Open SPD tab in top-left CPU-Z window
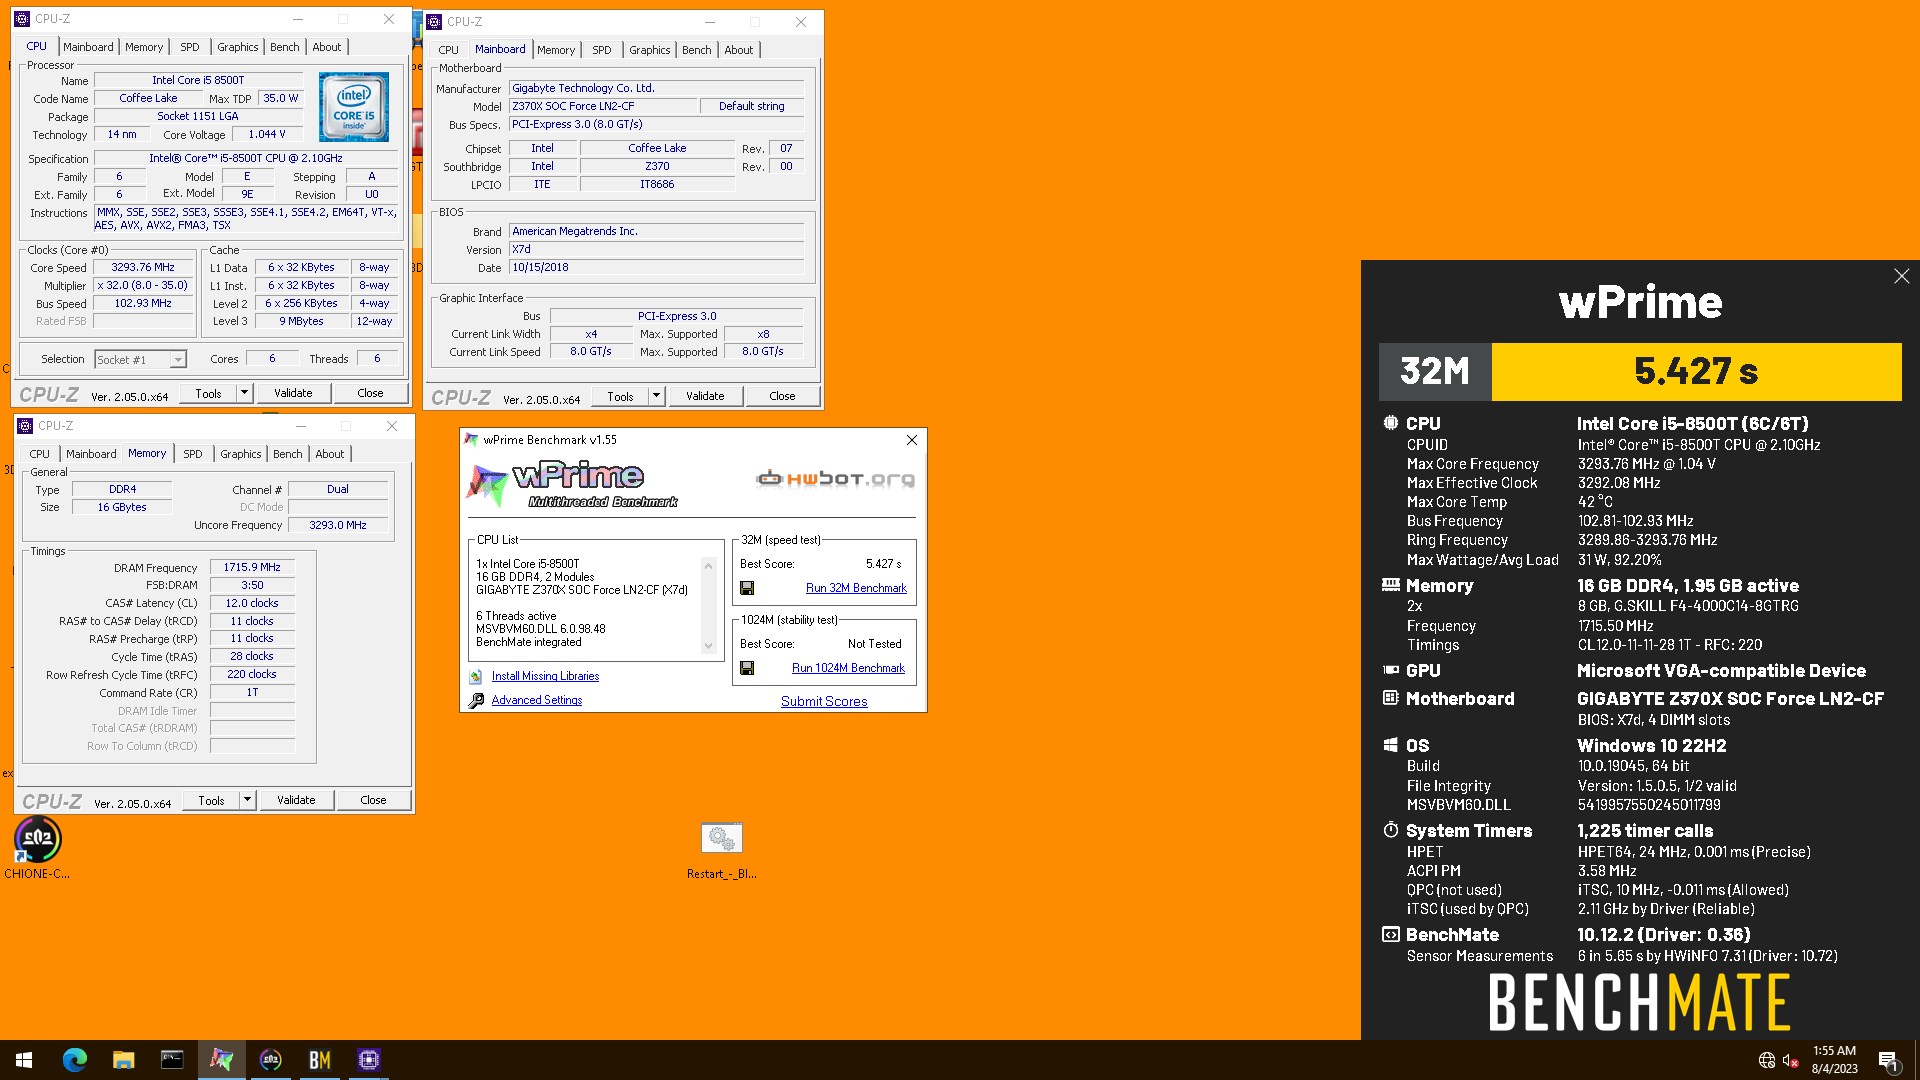 (190, 47)
